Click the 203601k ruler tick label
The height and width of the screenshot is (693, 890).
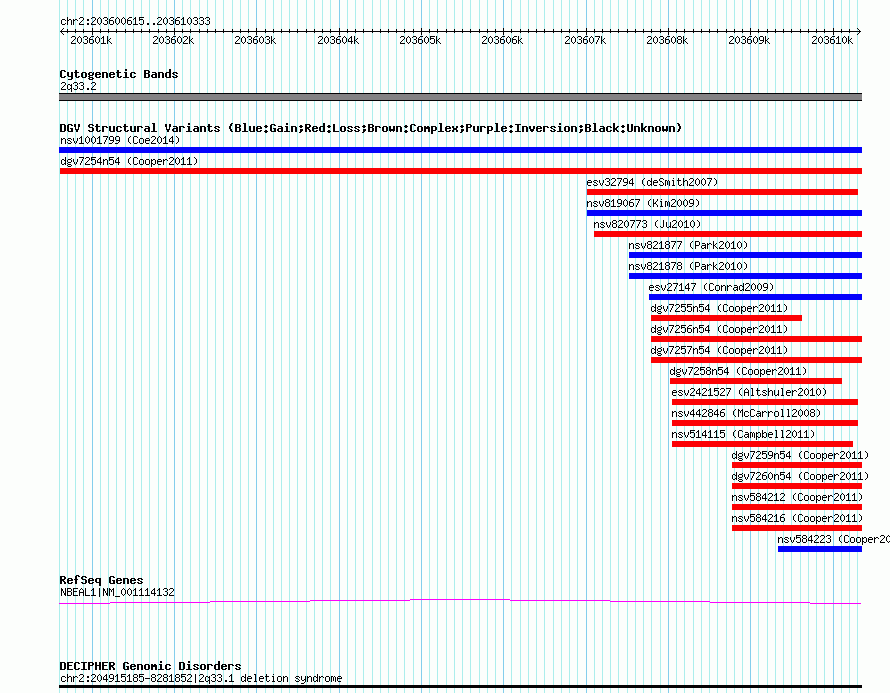pos(91,40)
